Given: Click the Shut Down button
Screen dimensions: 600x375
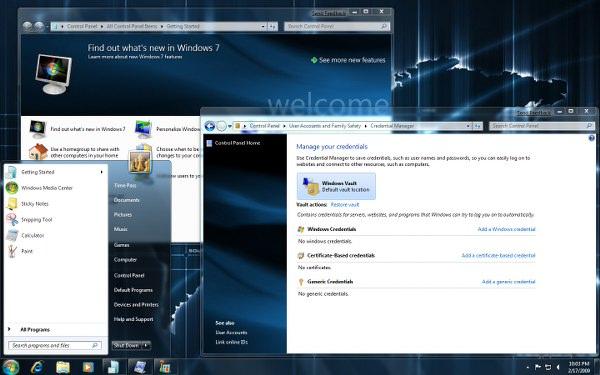Looking at the screenshot, I should (127, 345).
